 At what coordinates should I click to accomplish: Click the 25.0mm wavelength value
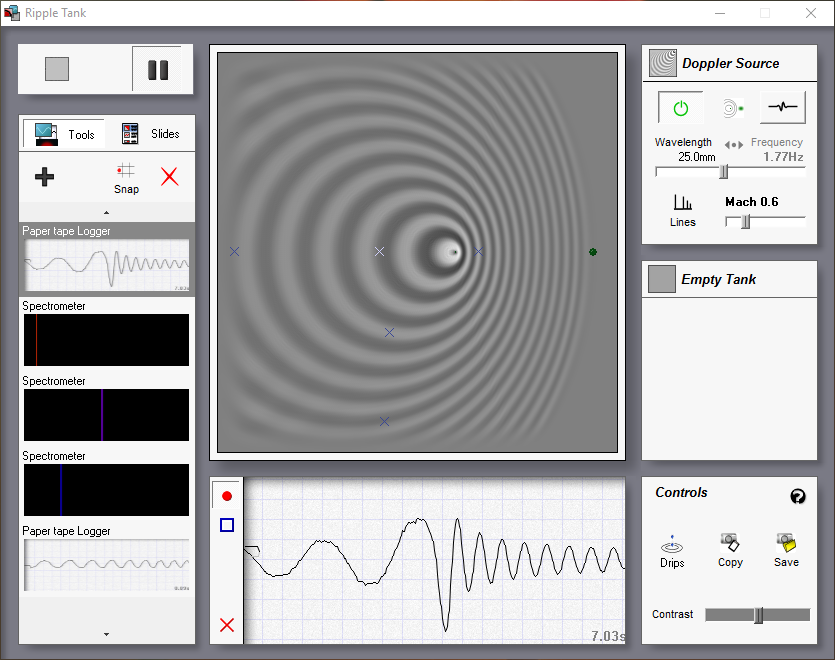[697, 157]
